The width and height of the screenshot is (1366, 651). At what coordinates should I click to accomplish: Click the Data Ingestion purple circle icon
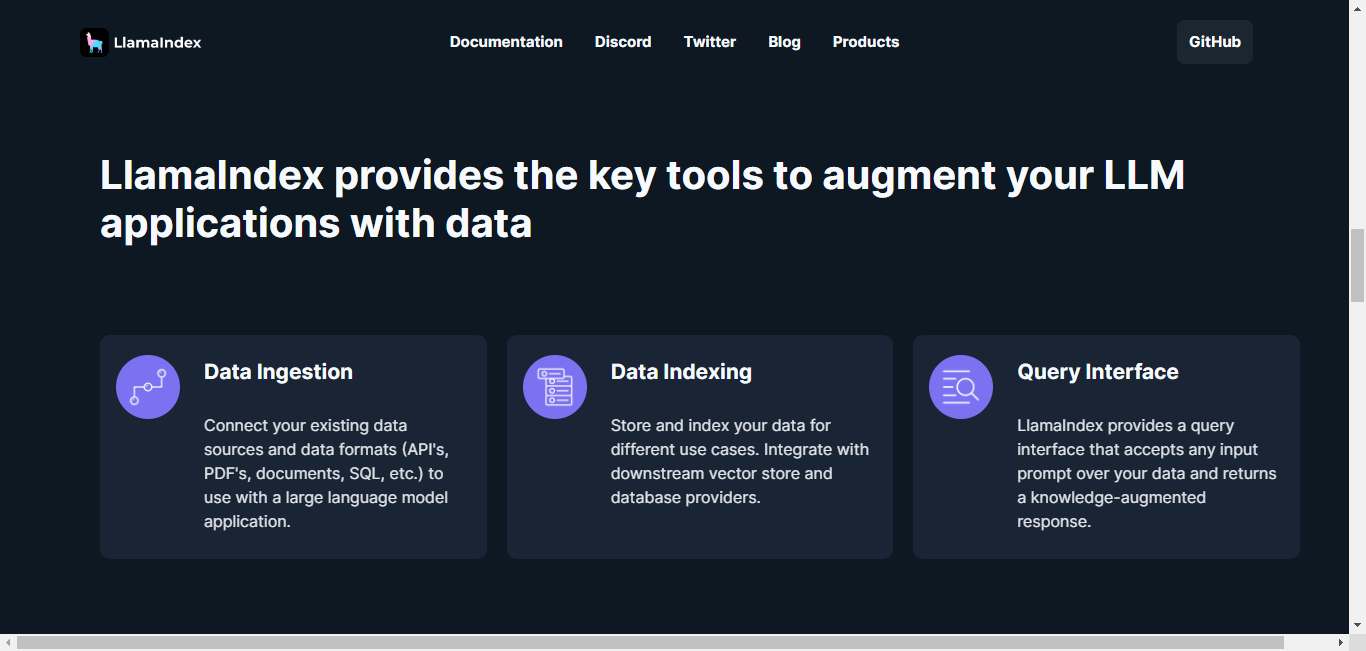[x=148, y=387]
